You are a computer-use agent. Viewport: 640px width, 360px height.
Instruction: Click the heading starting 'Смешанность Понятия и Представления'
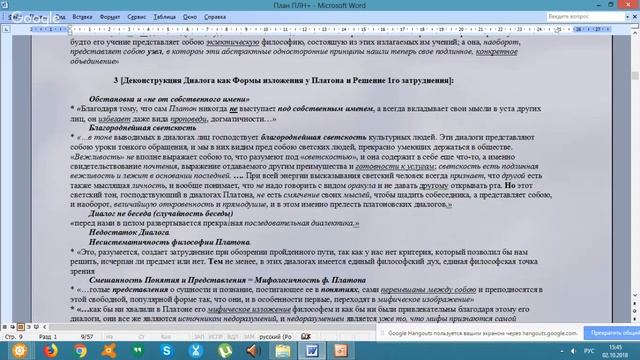click(x=227, y=280)
